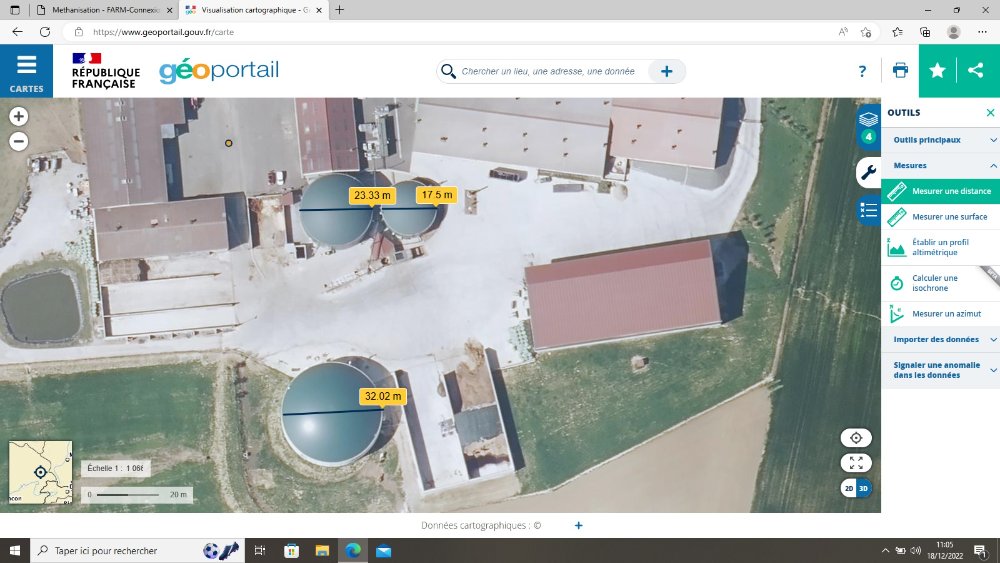Screen dimensions: 1000x563
Task: Open the legend list icon
Action: pyautogui.click(x=868, y=210)
